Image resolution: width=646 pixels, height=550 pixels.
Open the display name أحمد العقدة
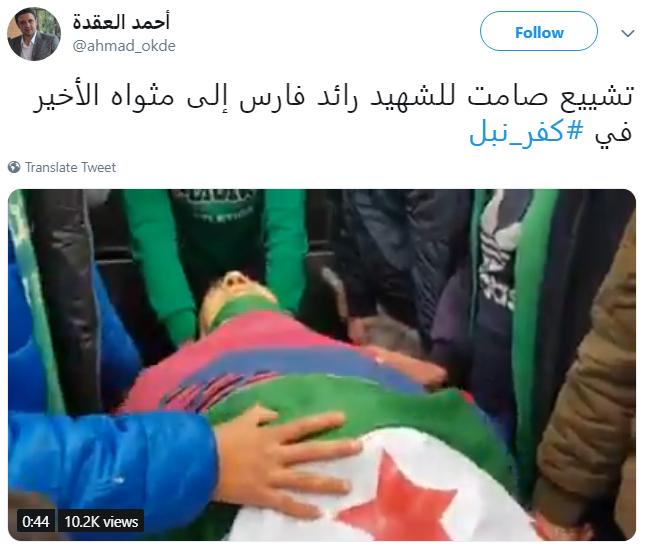pos(121,21)
